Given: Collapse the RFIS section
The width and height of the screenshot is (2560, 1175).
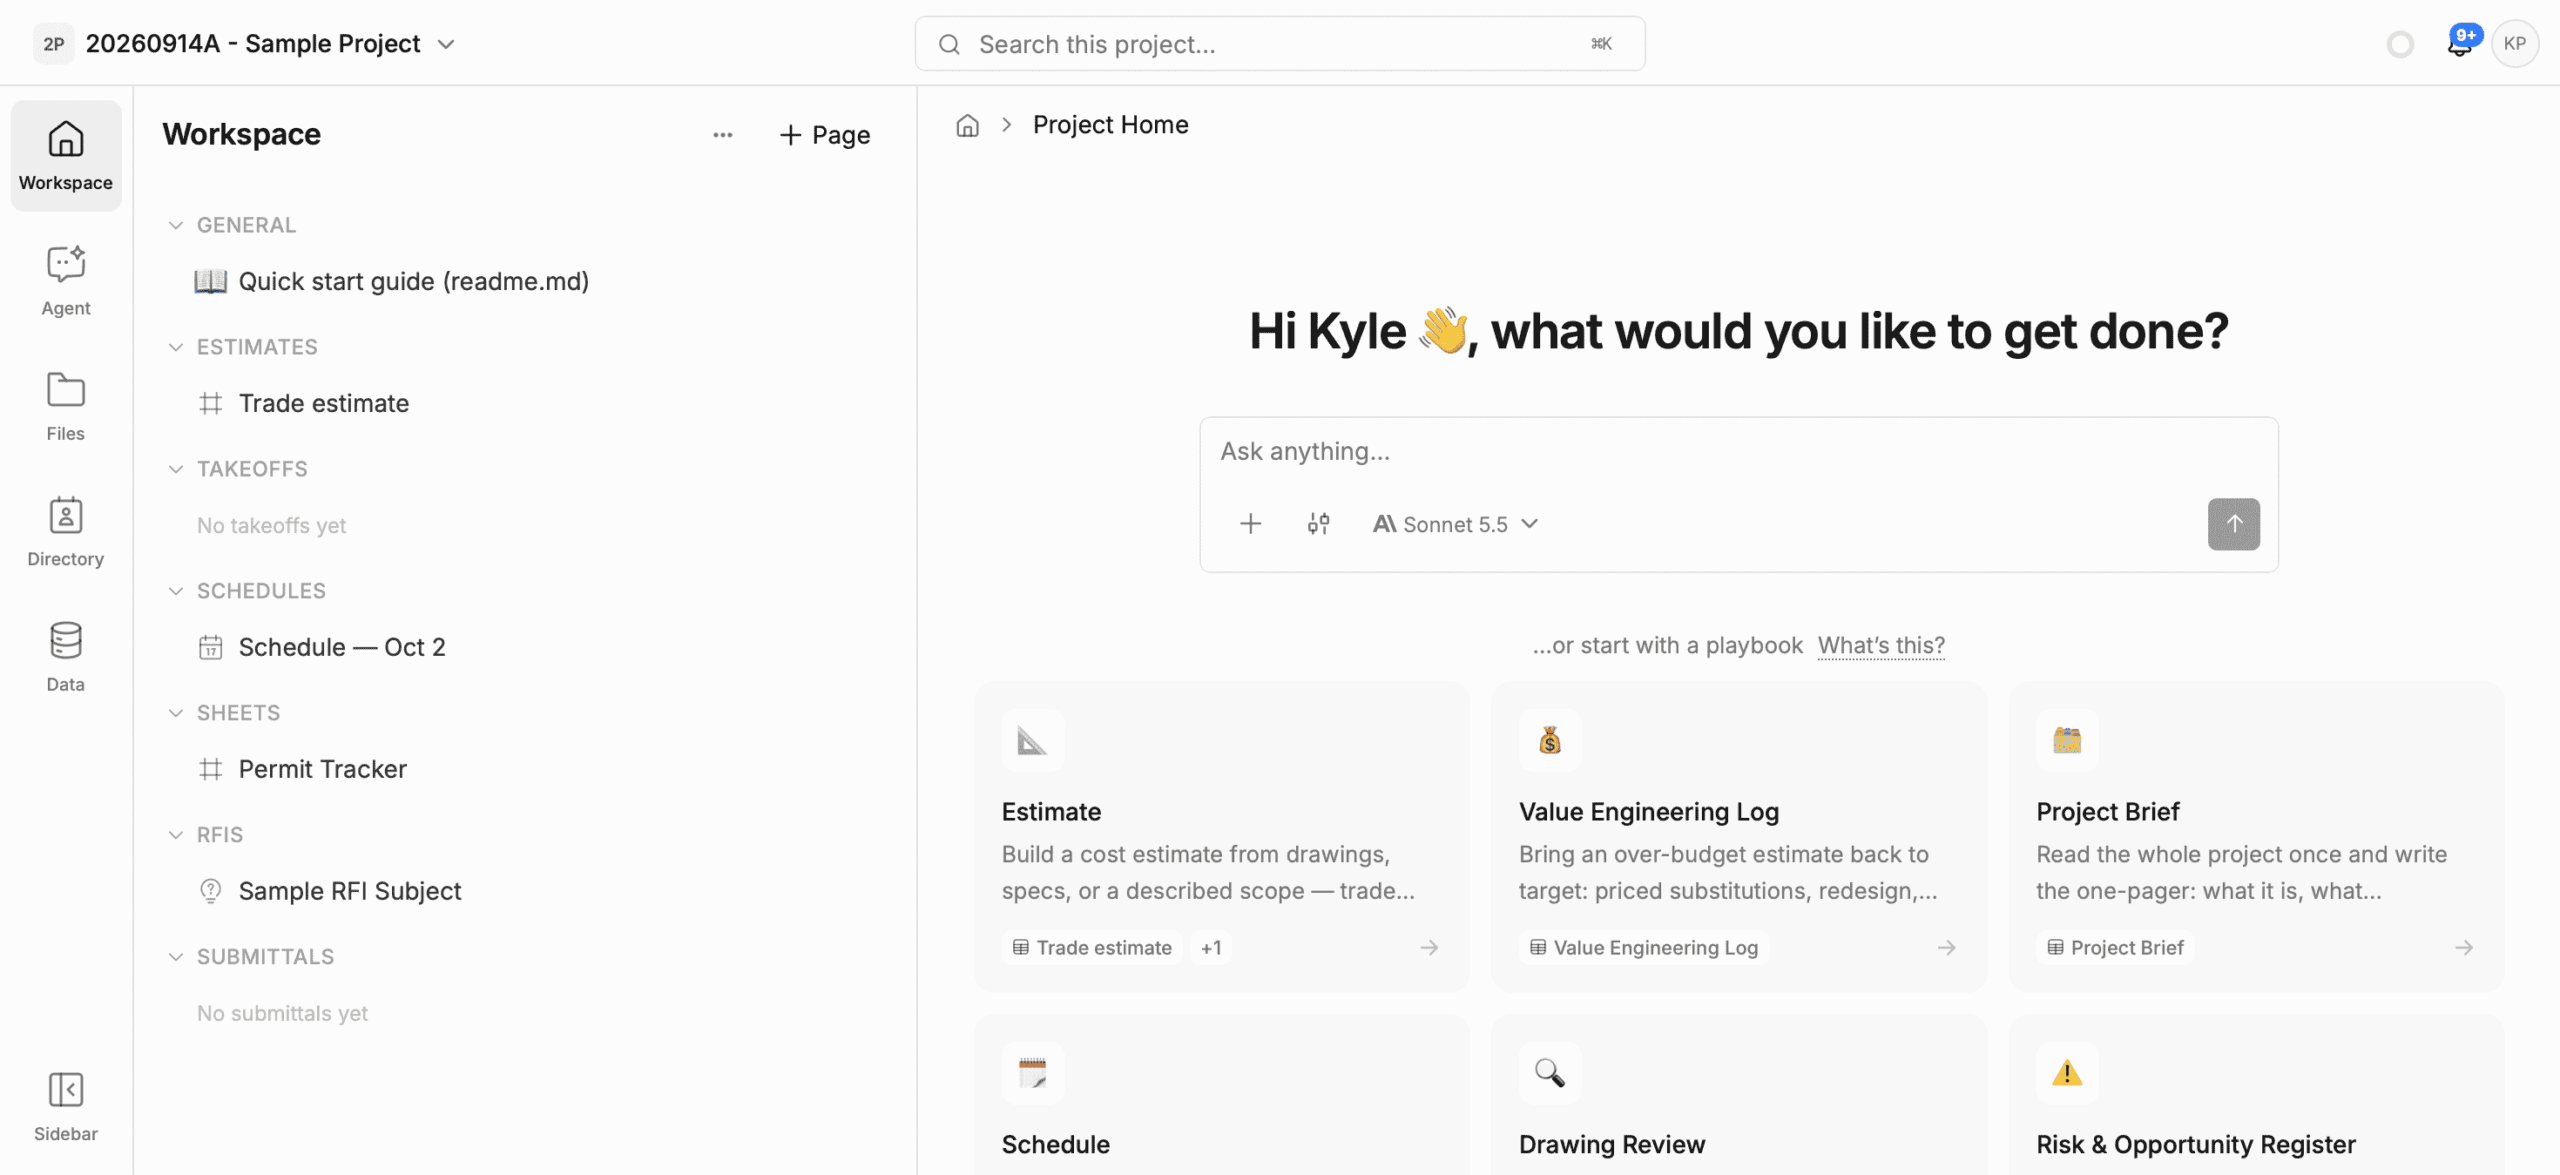Looking at the screenshot, I should point(176,835).
